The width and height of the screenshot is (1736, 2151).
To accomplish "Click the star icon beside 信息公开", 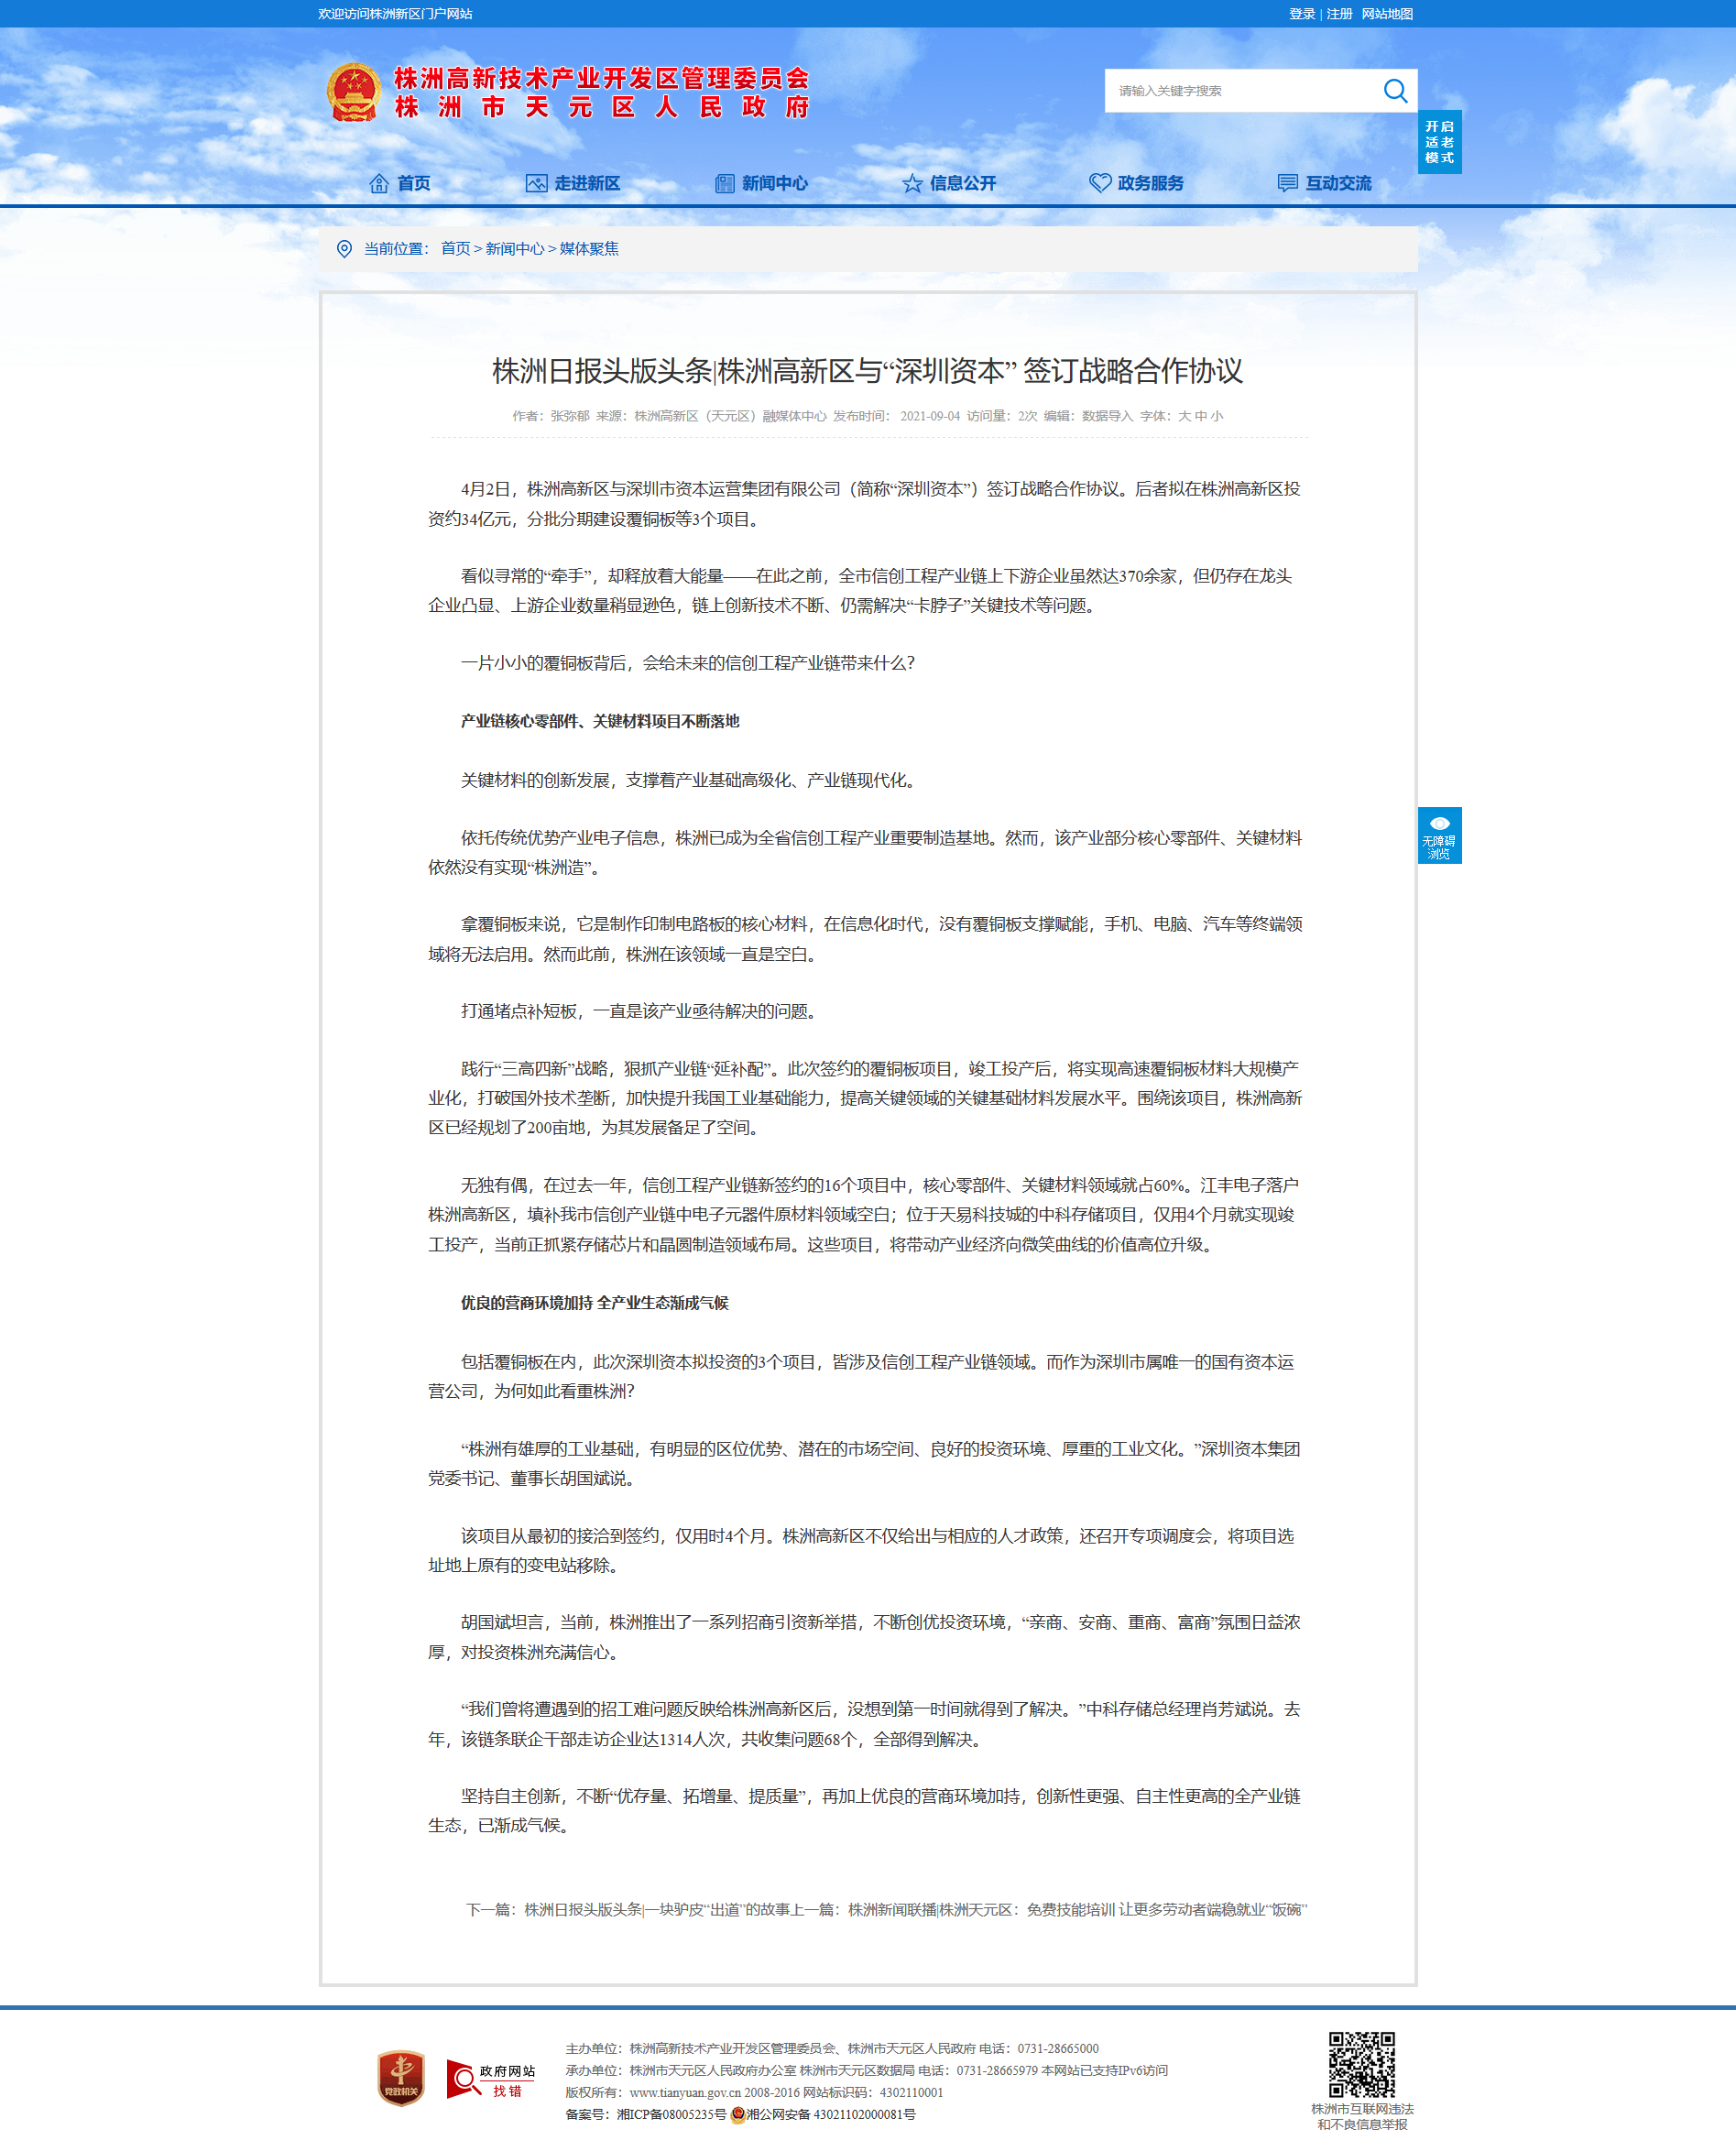I will pos(912,183).
